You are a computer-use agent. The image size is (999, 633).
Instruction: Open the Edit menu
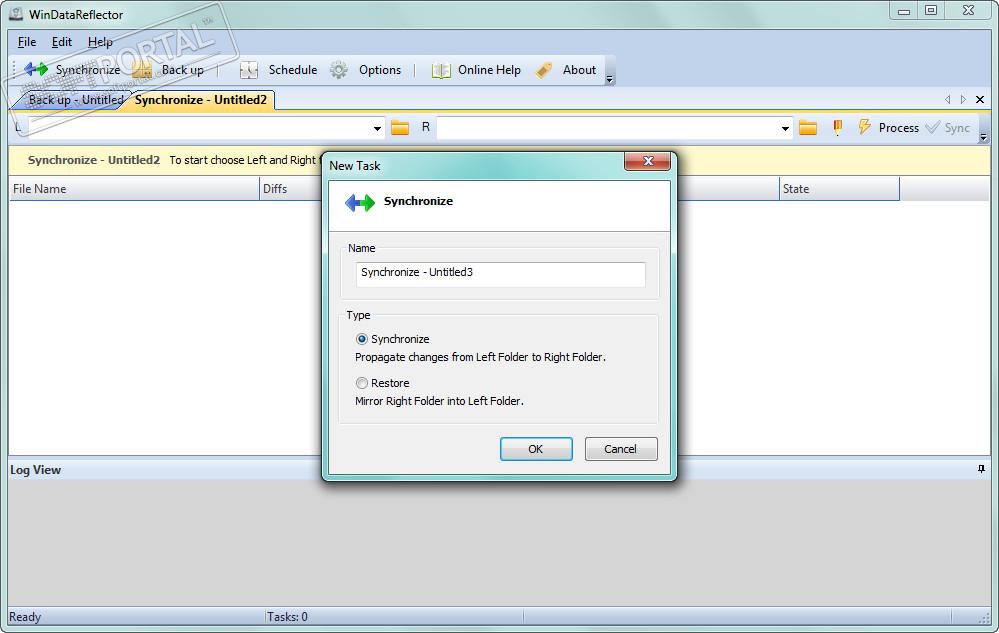62,42
